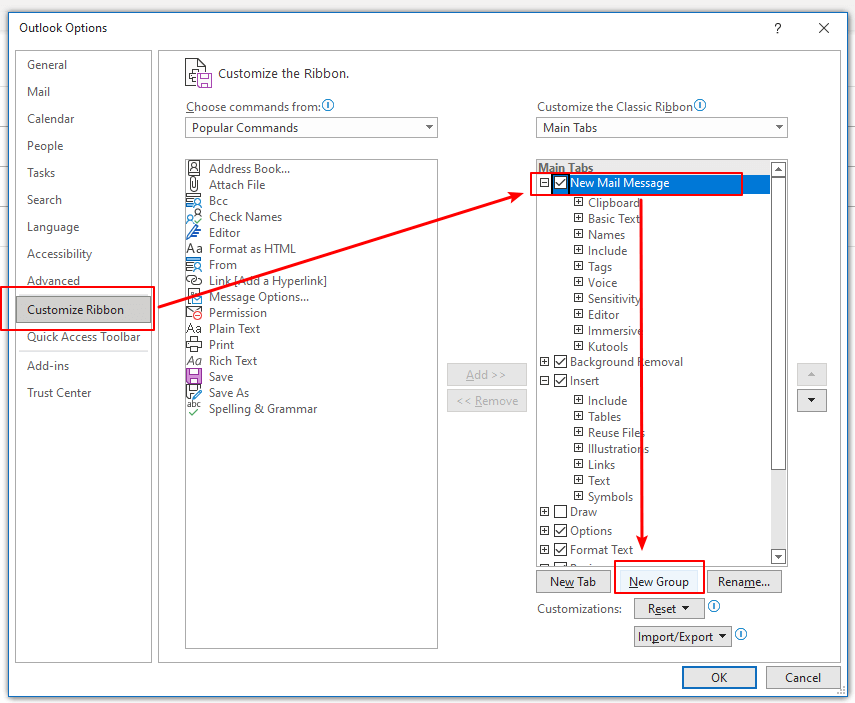Click the Check Names icon
The image size is (855, 703).
coord(195,217)
